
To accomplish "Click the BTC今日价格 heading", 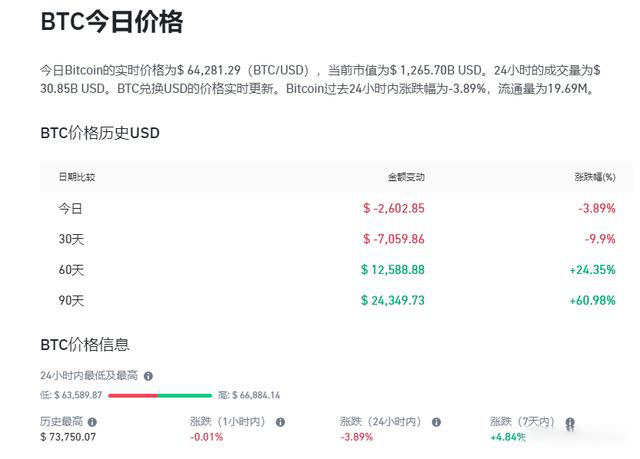I will click(112, 22).
